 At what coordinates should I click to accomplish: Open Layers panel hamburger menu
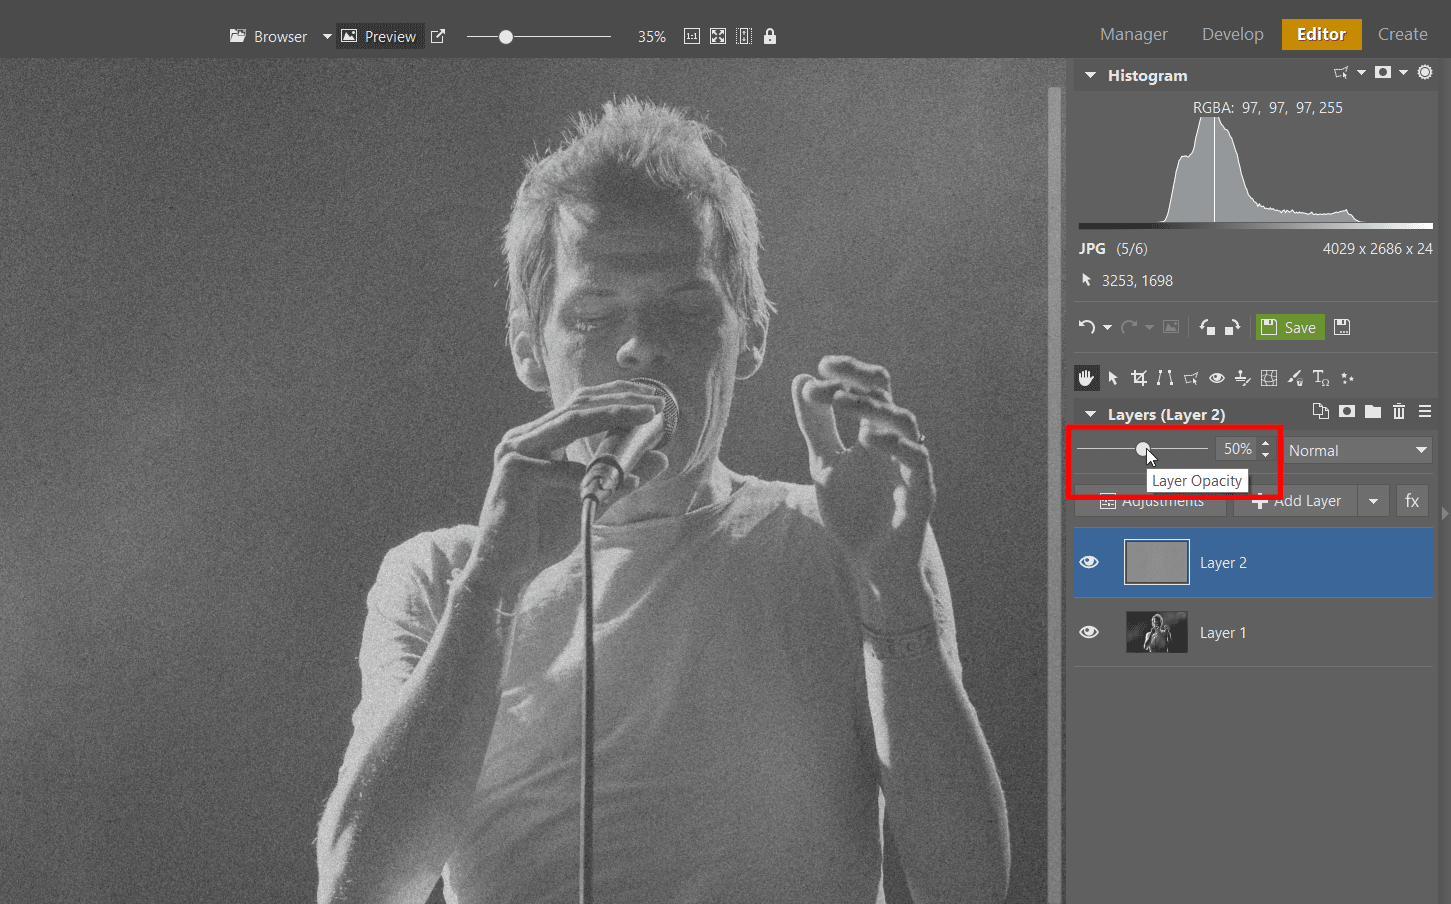(x=1425, y=411)
